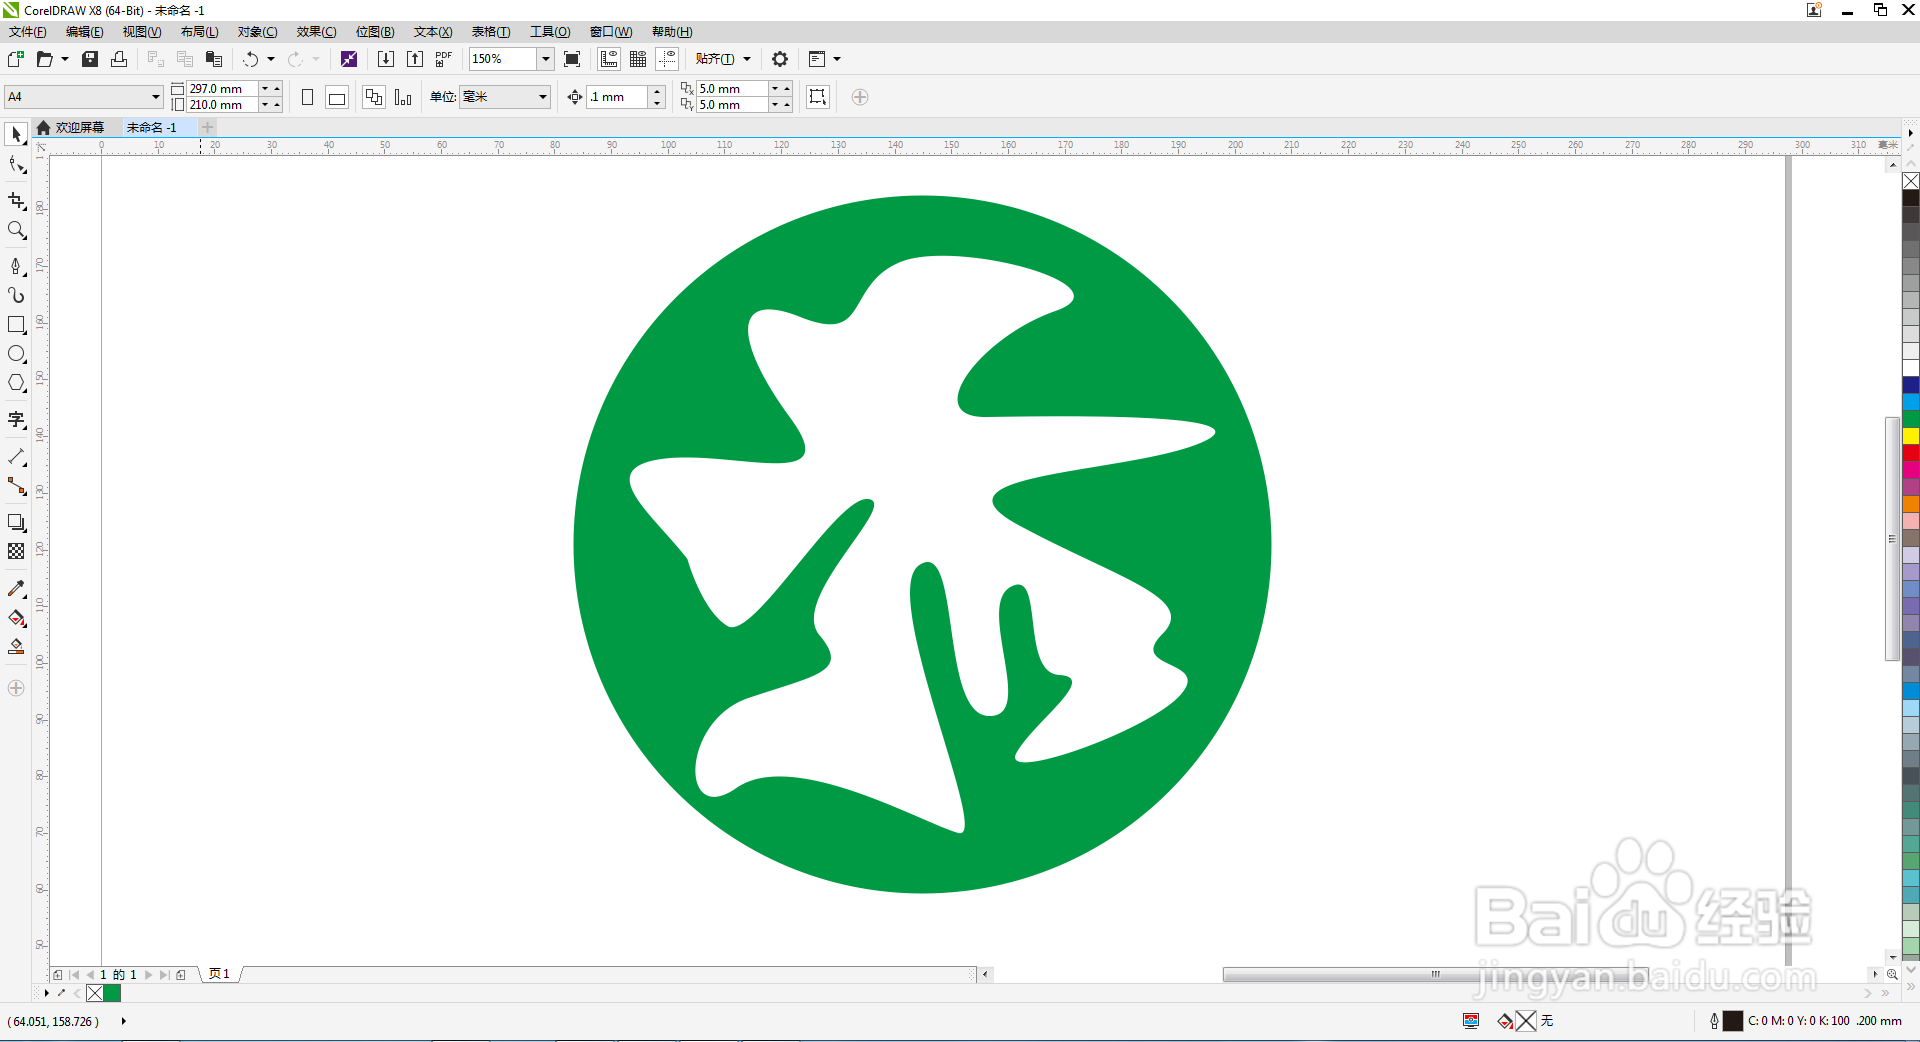Select the Color eyedropper tool
Screen dimensions: 1920x1042
tap(16, 588)
